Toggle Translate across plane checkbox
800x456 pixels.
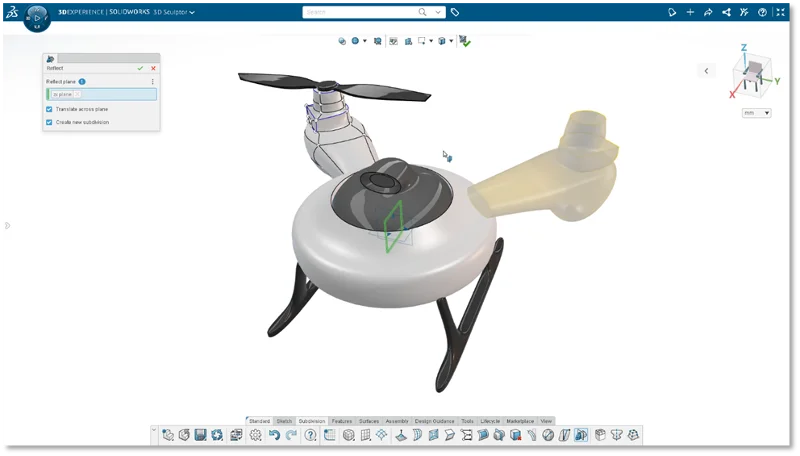[x=49, y=109]
